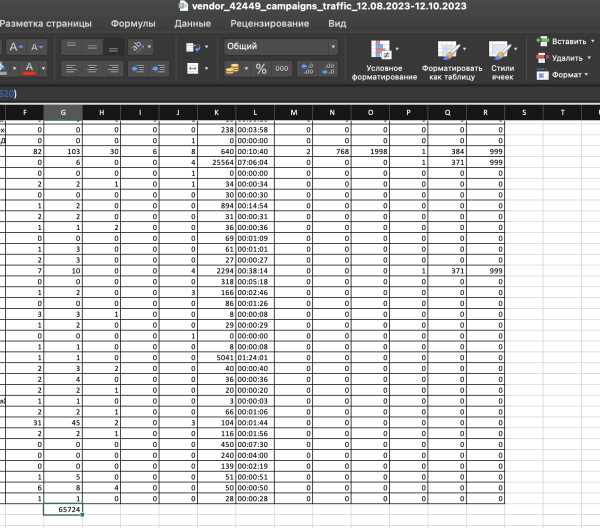Toggle center horizontal alignment
Viewport: 600px width, 528px height.
point(92,69)
